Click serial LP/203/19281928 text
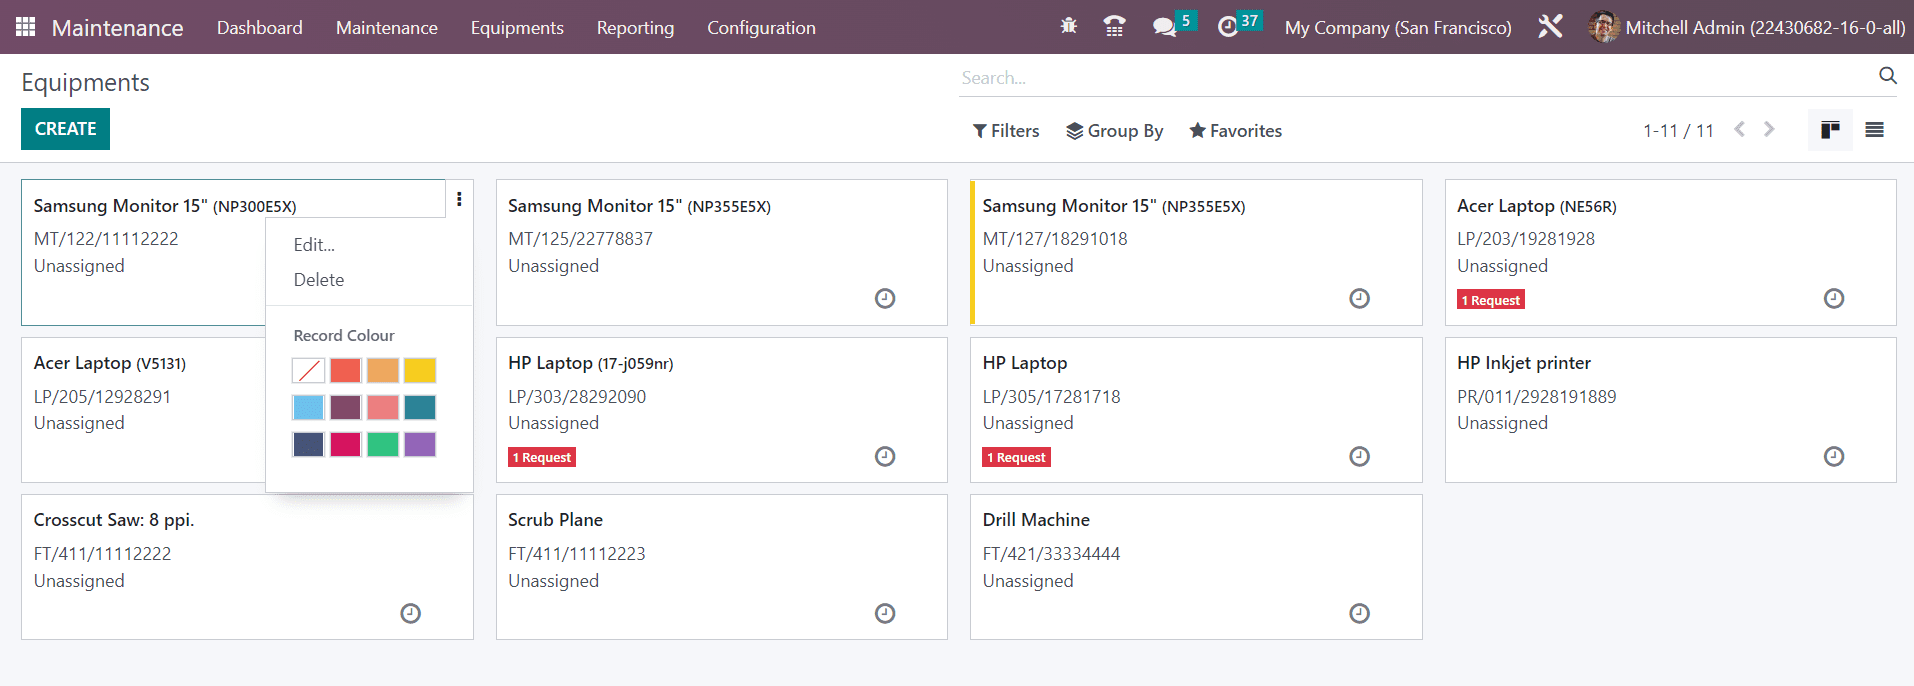Image resolution: width=1914 pixels, height=686 pixels. pos(1526,239)
